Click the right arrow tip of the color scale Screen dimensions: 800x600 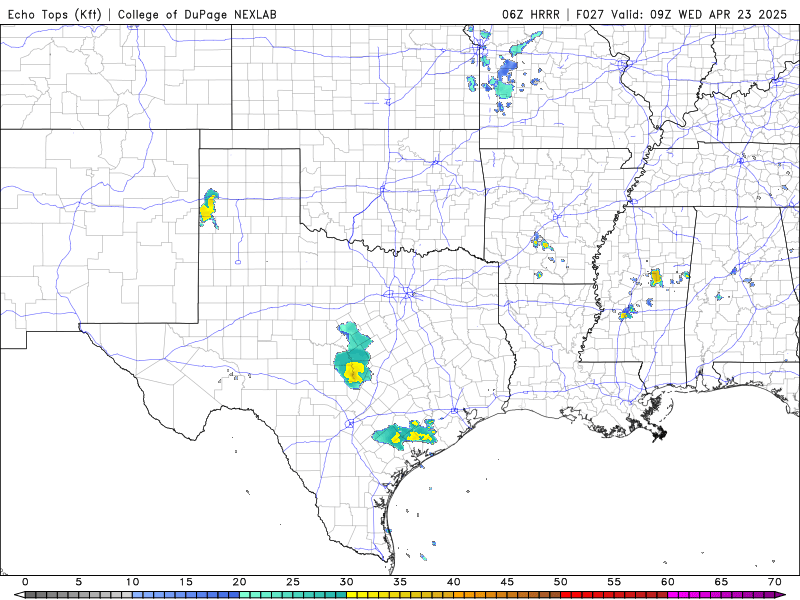tap(781, 595)
